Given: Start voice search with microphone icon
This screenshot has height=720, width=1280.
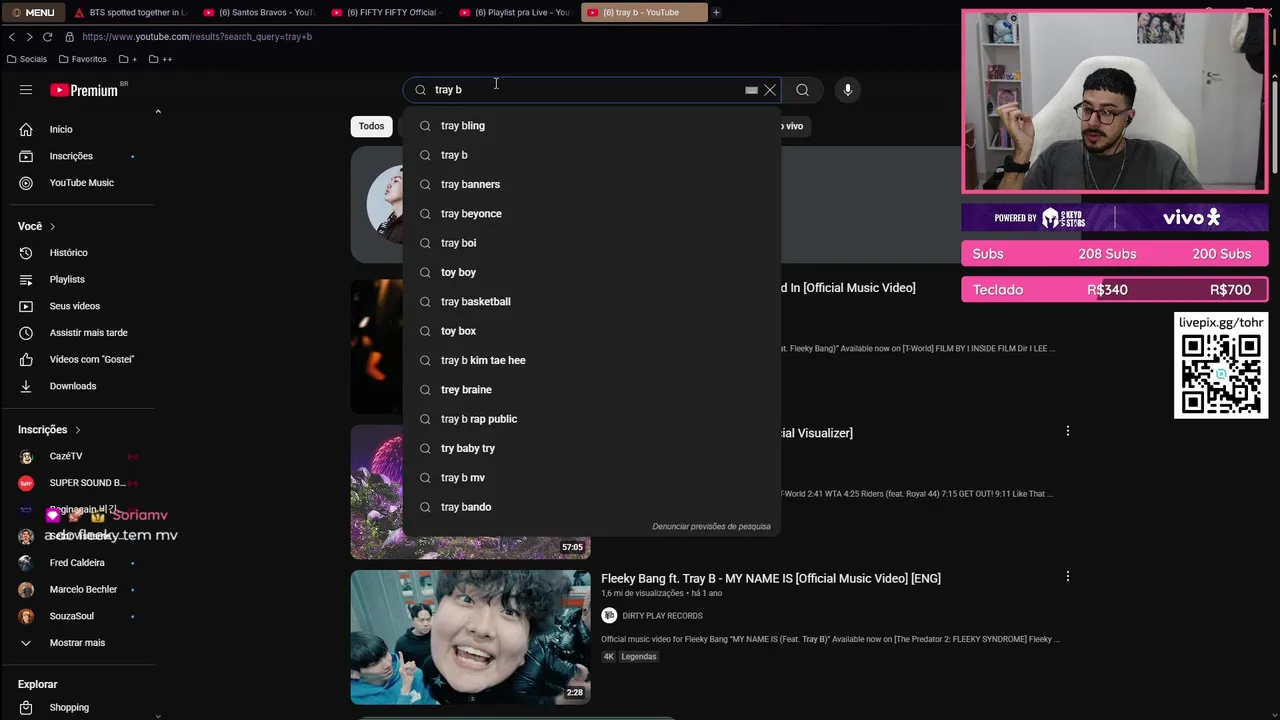Looking at the screenshot, I should click(x=847, y=90).
